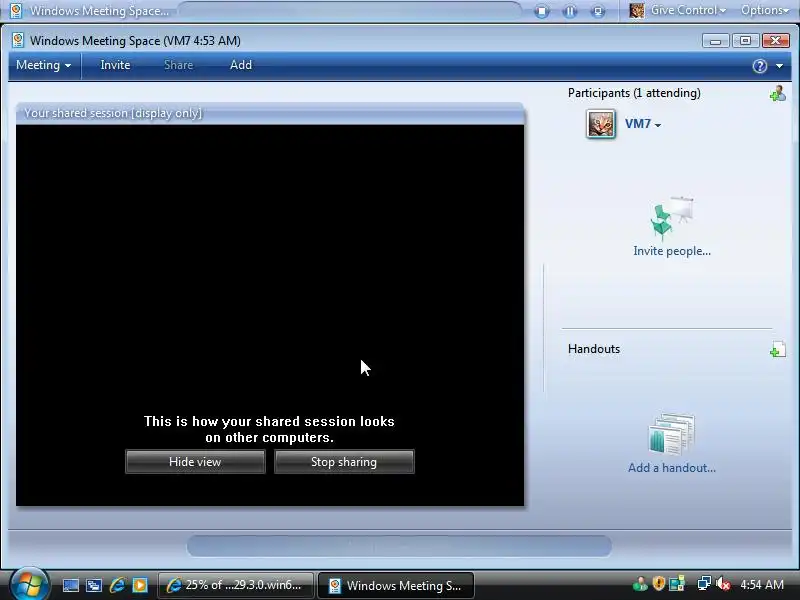The height and width of the screenshot is (600, 800).
Task: Pause sharing using top sharing bar icon
Action: click(570, 11)
